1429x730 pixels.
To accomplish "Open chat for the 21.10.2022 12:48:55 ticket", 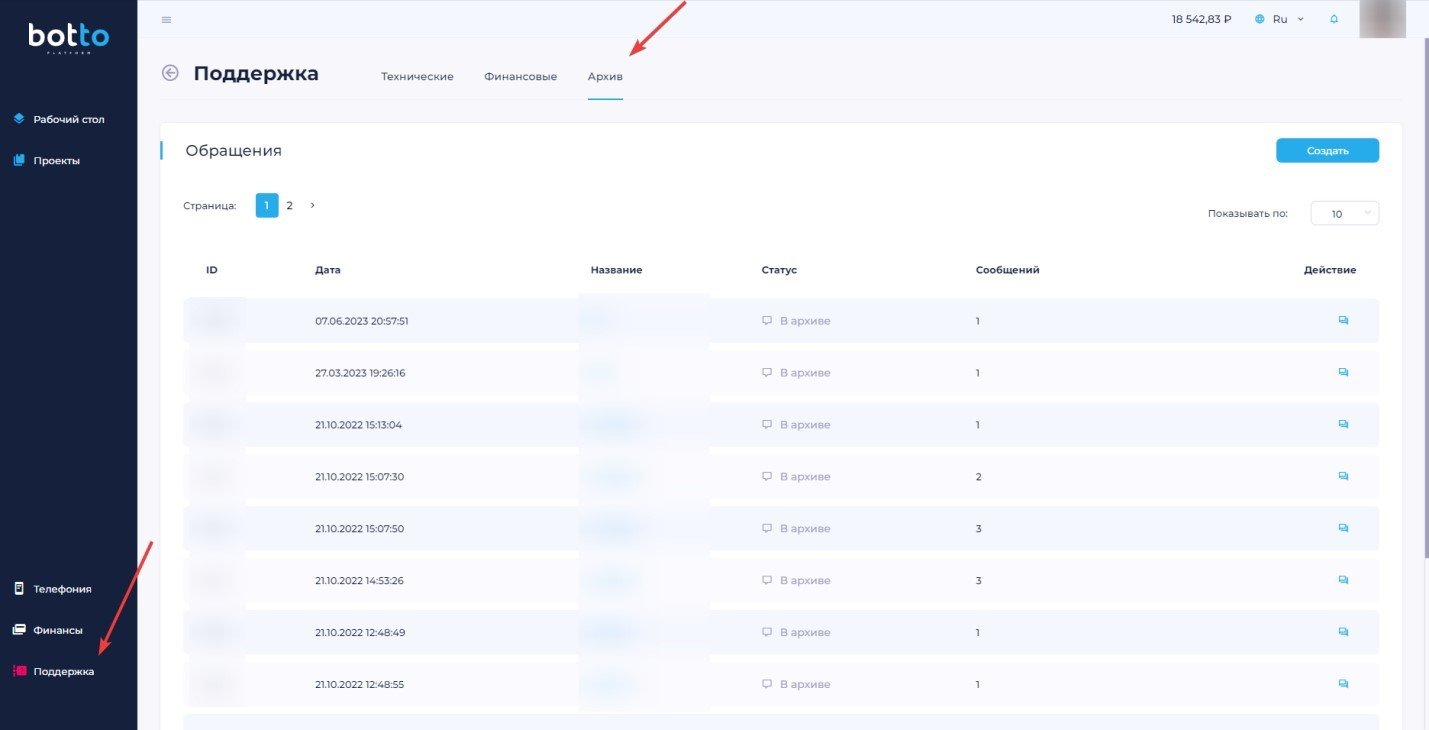I will 1343,685.
